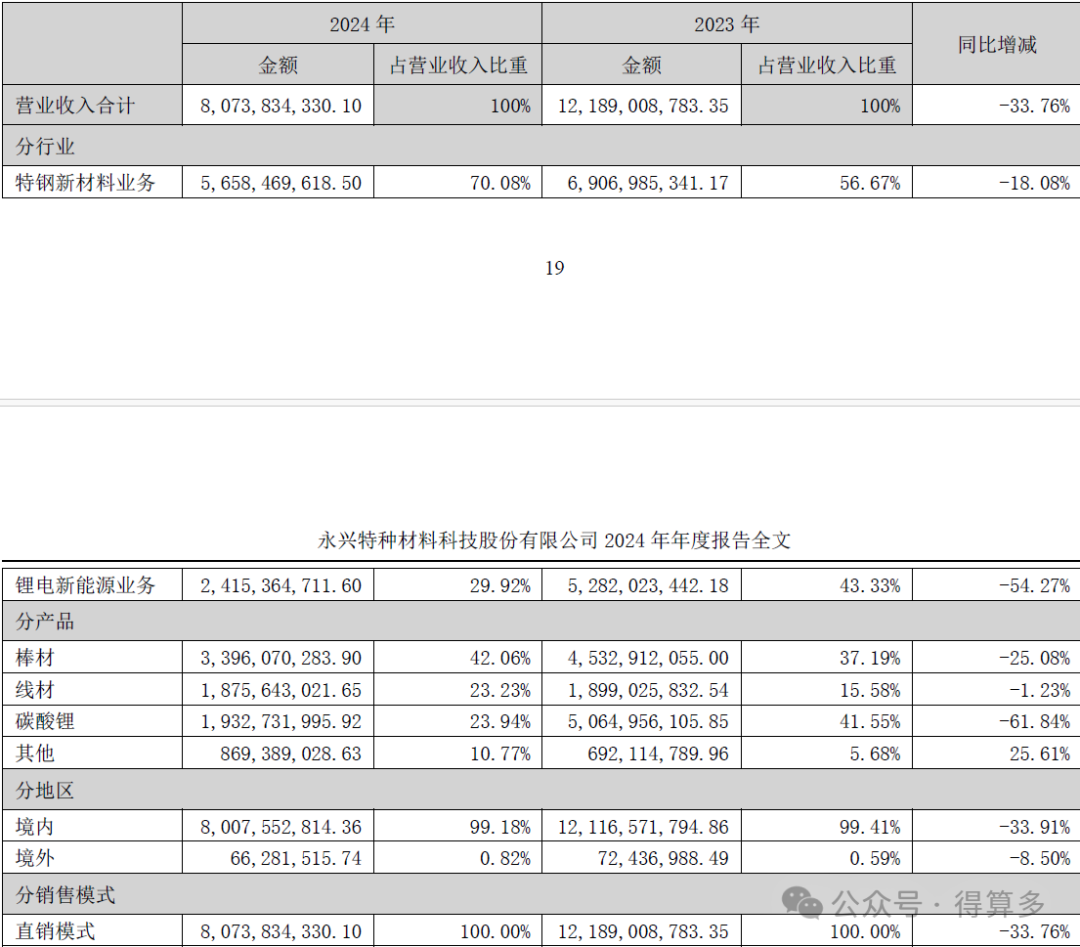This screenshot has width=1080, height=947.
Task: Select the amount 2,415,364,711.60
Action: pyautogui.click(x=281, y=586)
